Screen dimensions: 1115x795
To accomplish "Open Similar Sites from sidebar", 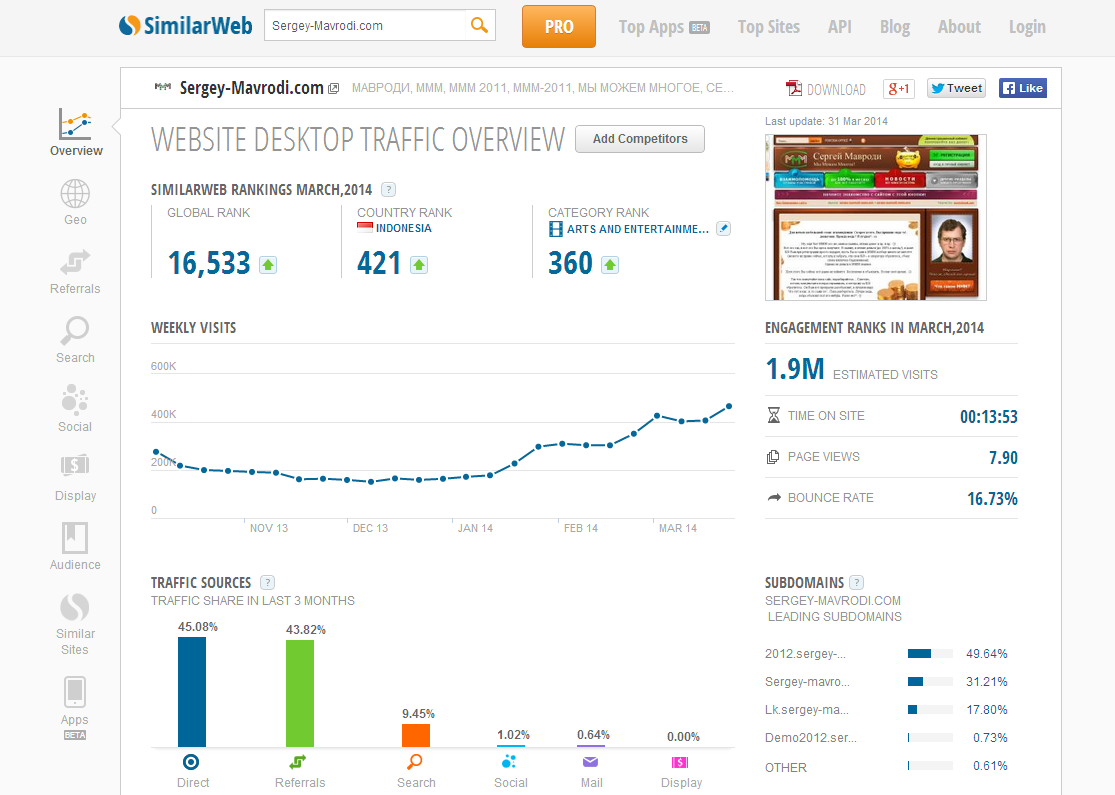I will point(75,608).
